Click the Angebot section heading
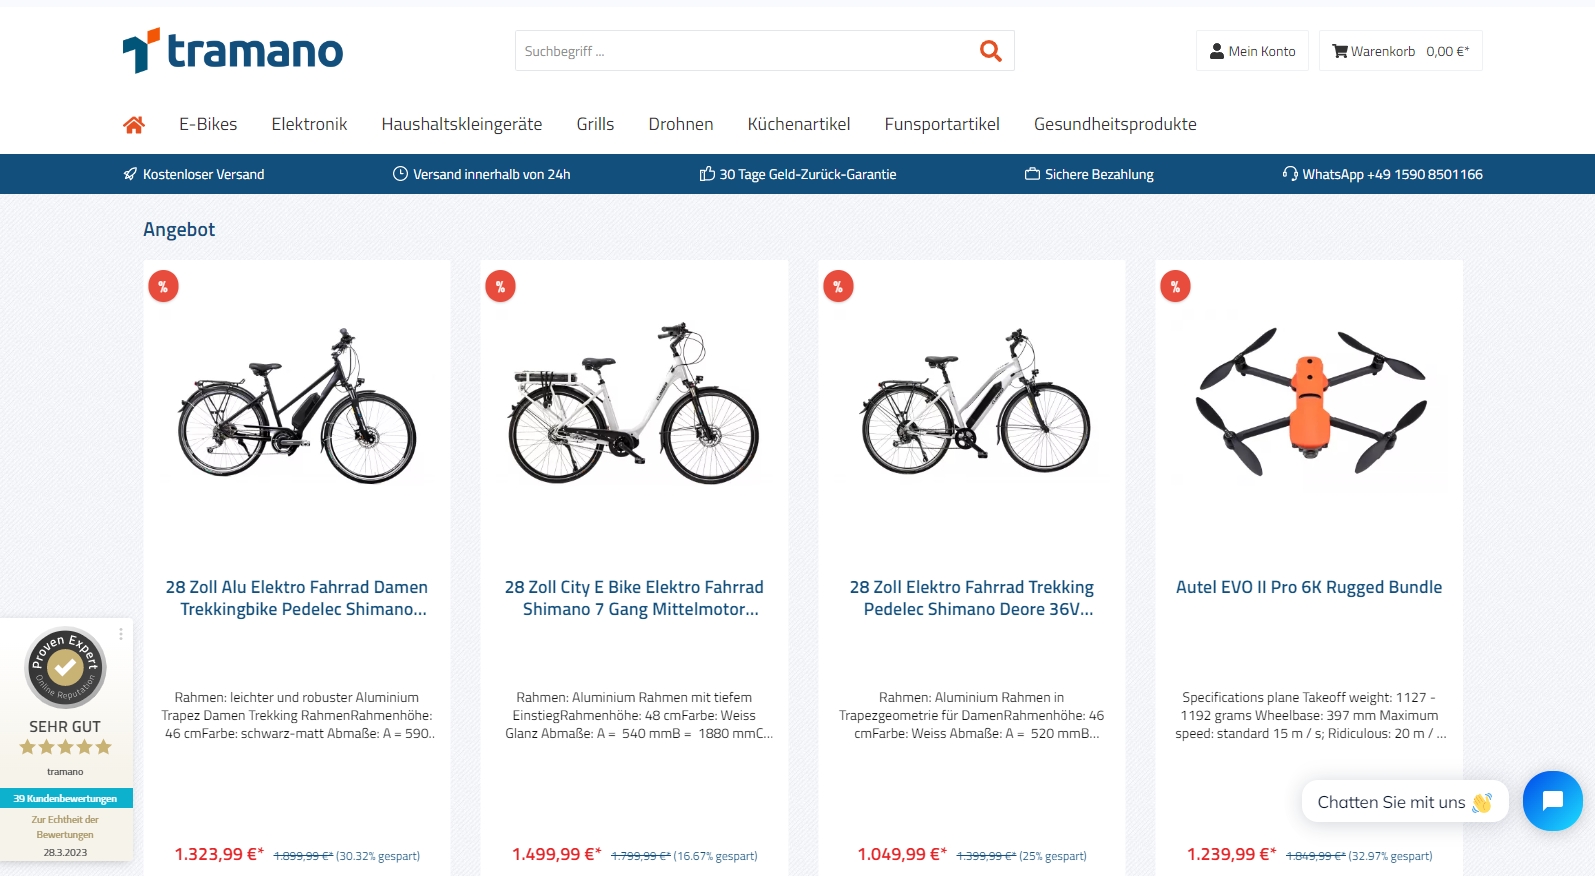1595x876 pixels. click(179, 229)
